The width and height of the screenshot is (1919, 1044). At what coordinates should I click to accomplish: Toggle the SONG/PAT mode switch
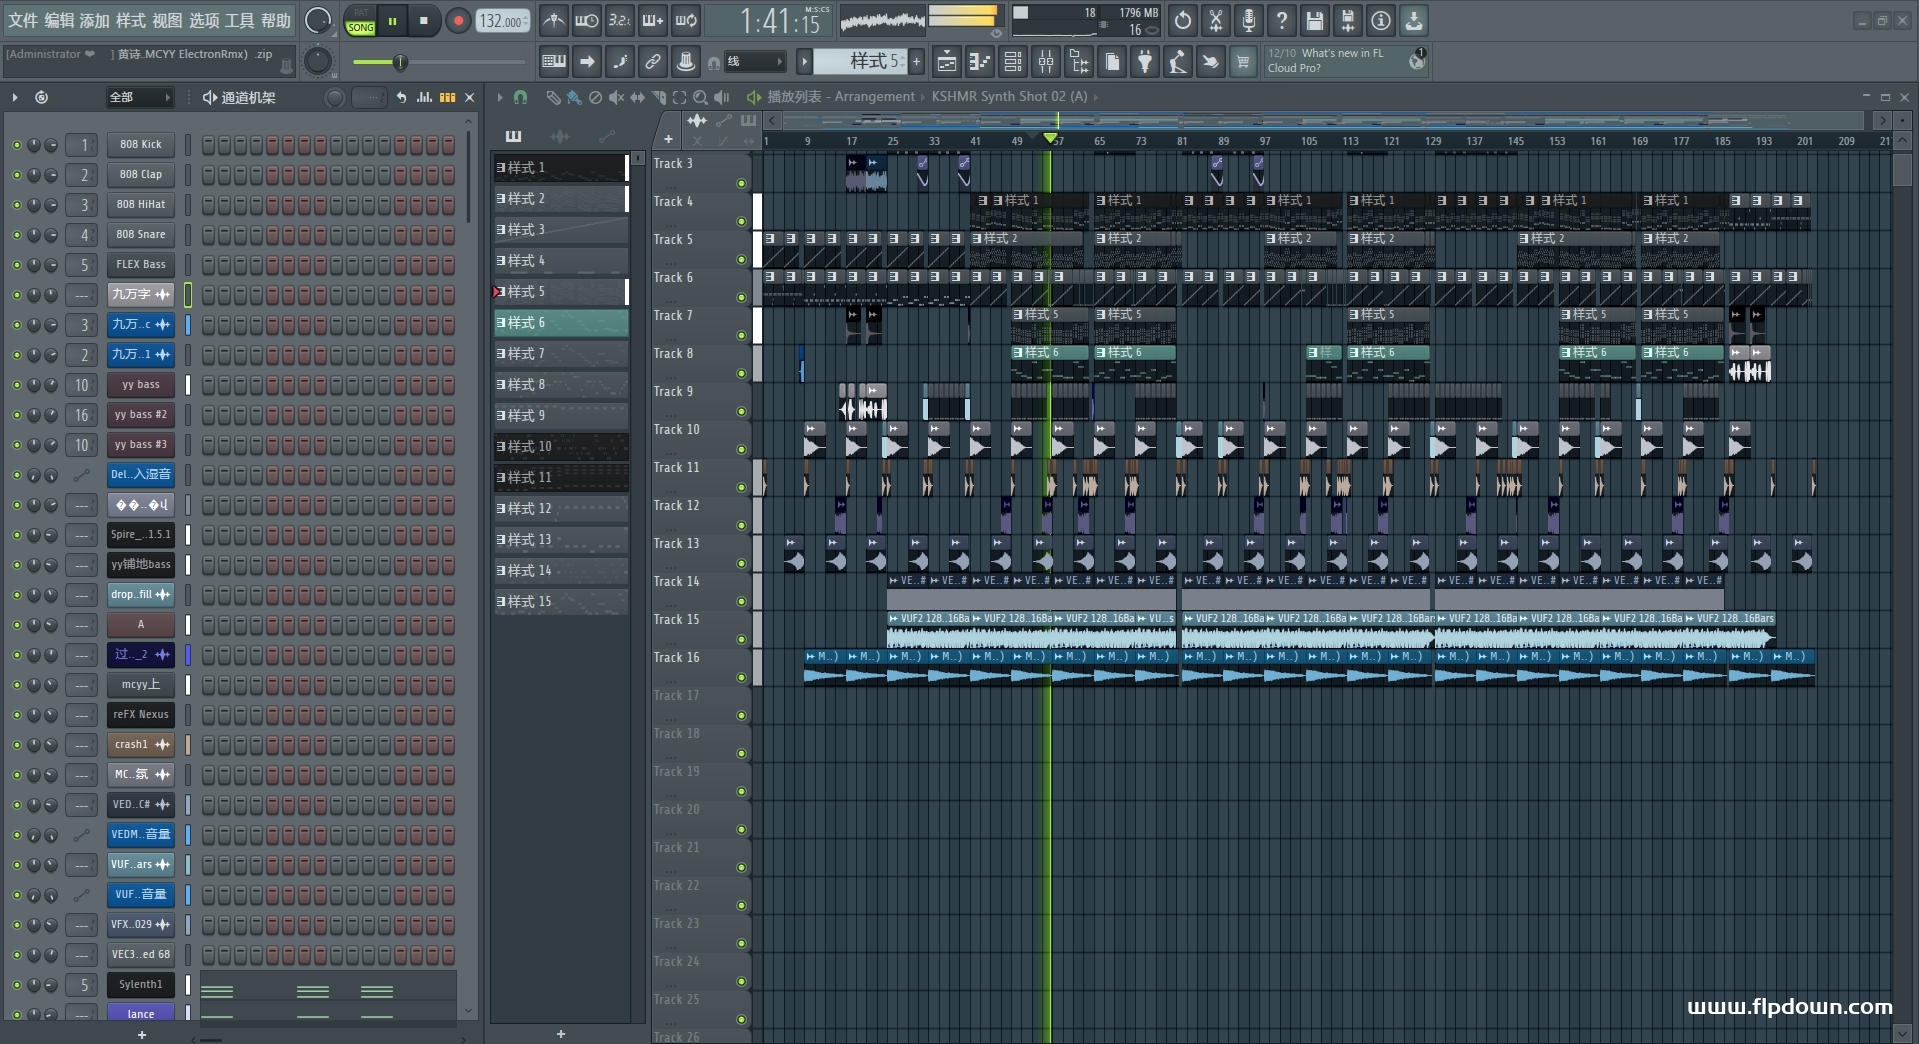click(360, 21)
